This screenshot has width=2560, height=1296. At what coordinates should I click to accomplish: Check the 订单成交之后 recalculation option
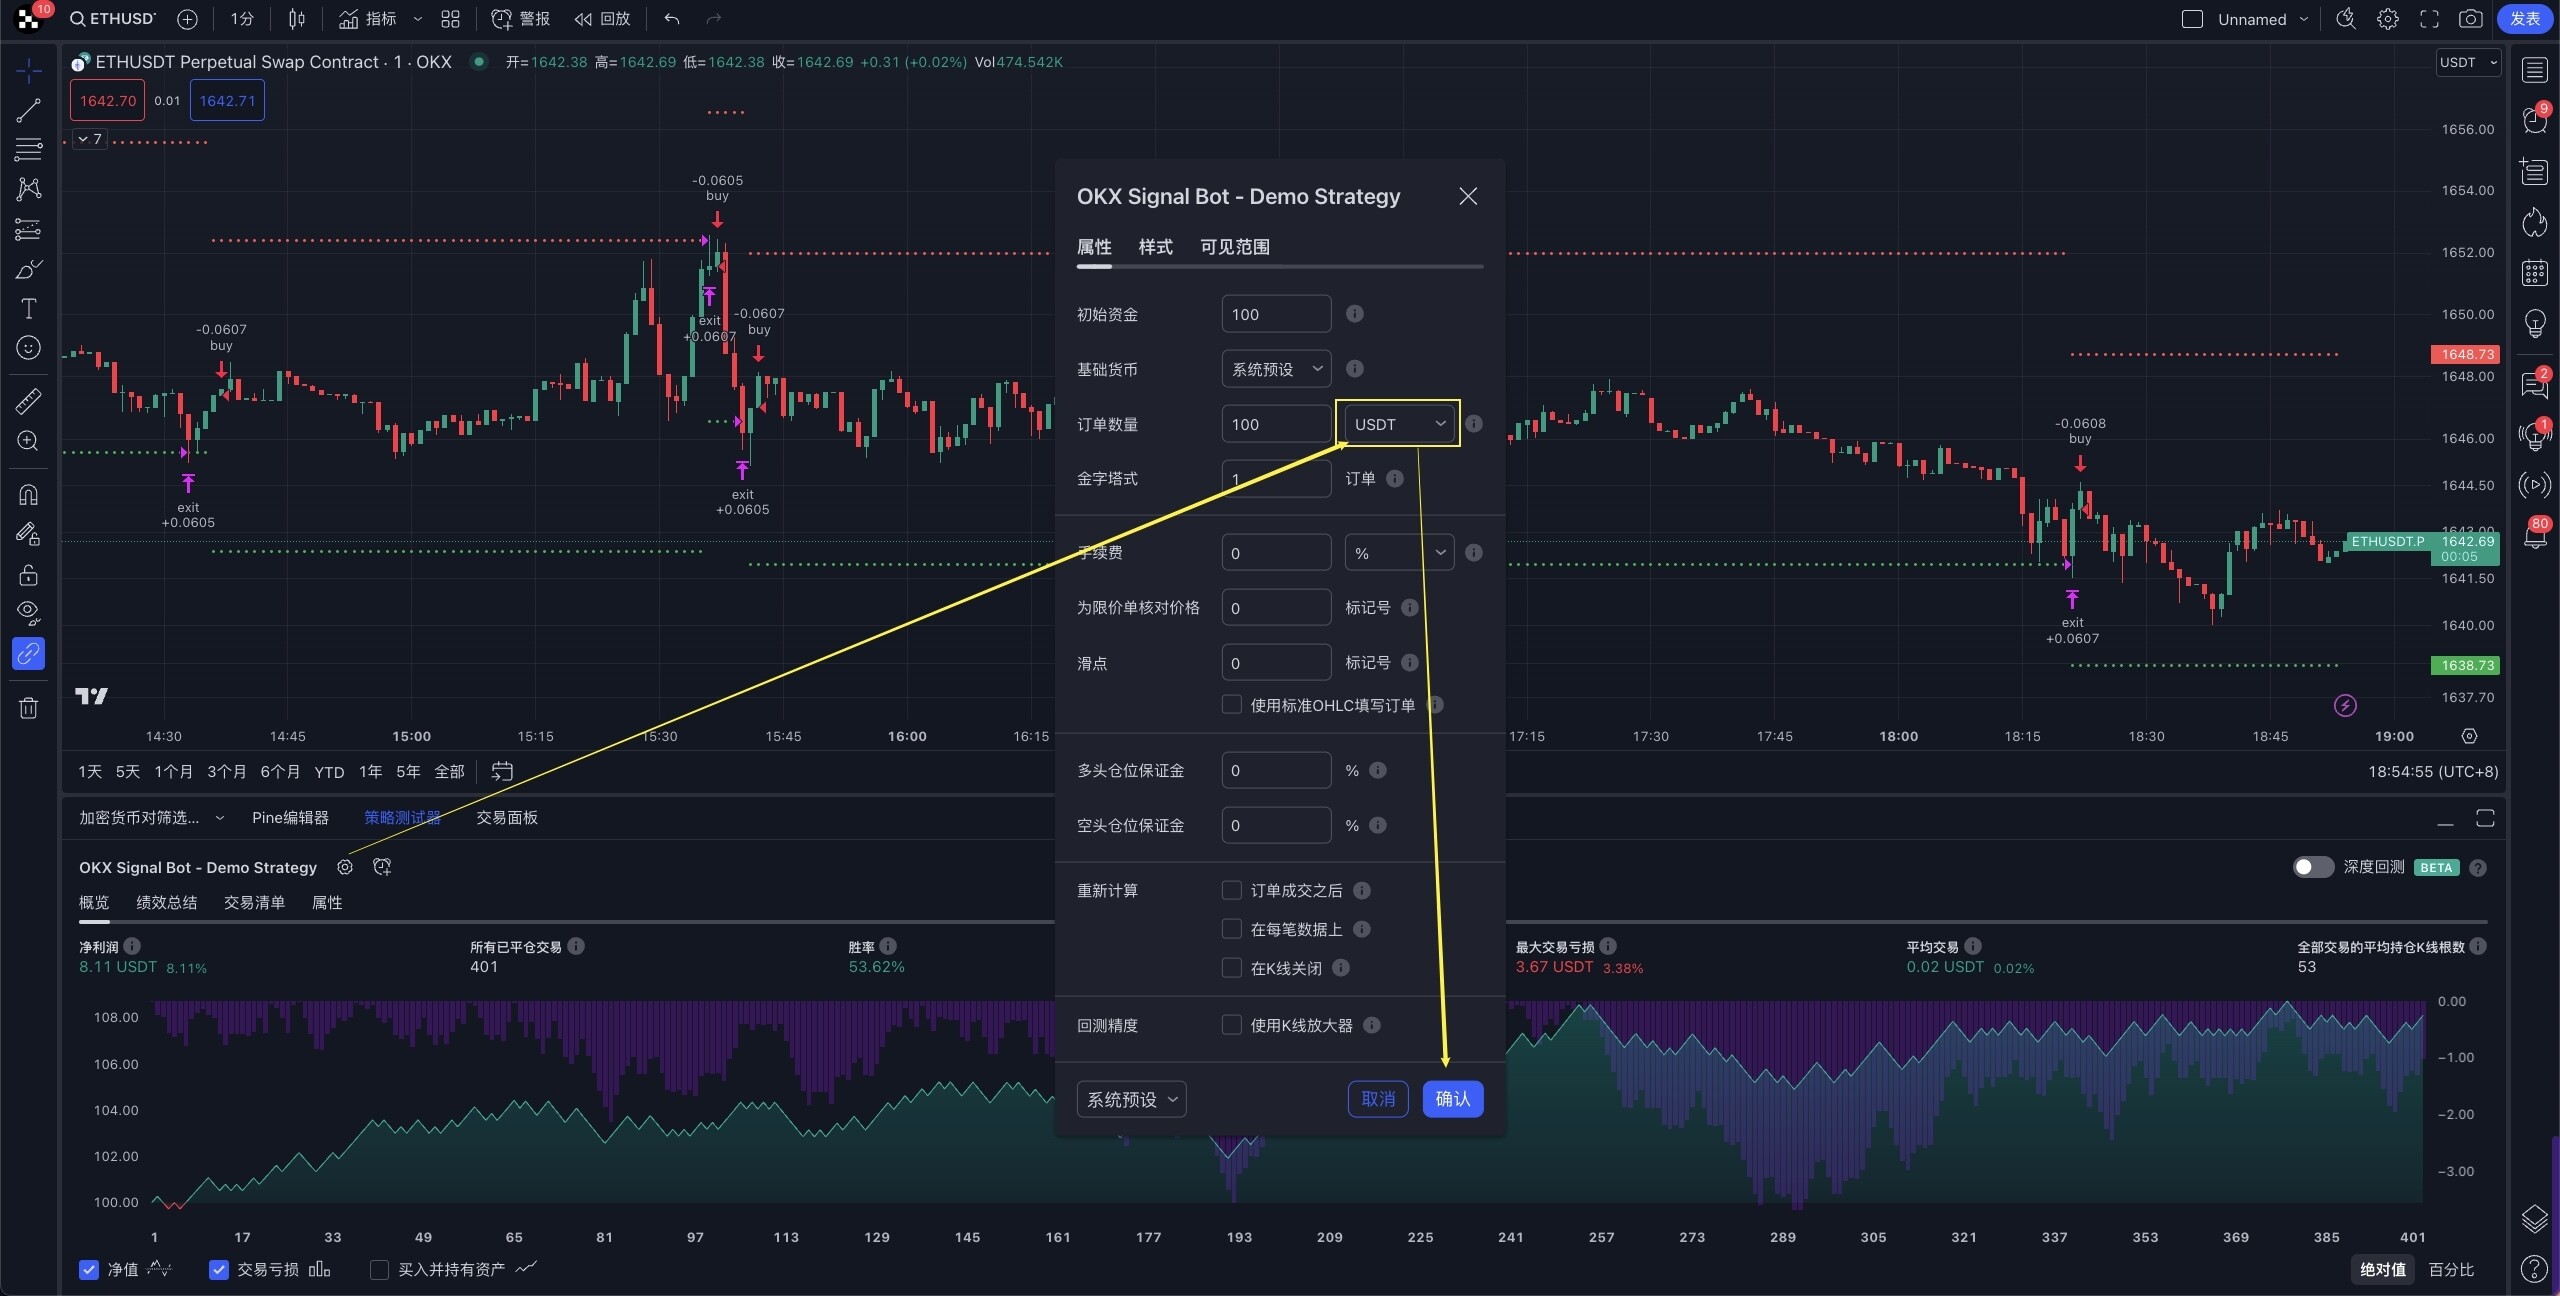pyautogui.click(x=1232, y=890)
